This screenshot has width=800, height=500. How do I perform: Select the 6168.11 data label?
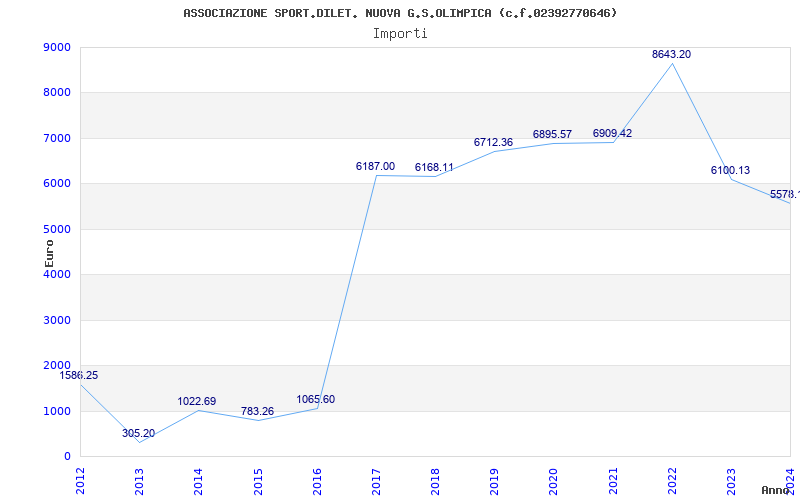click(434, 167)
